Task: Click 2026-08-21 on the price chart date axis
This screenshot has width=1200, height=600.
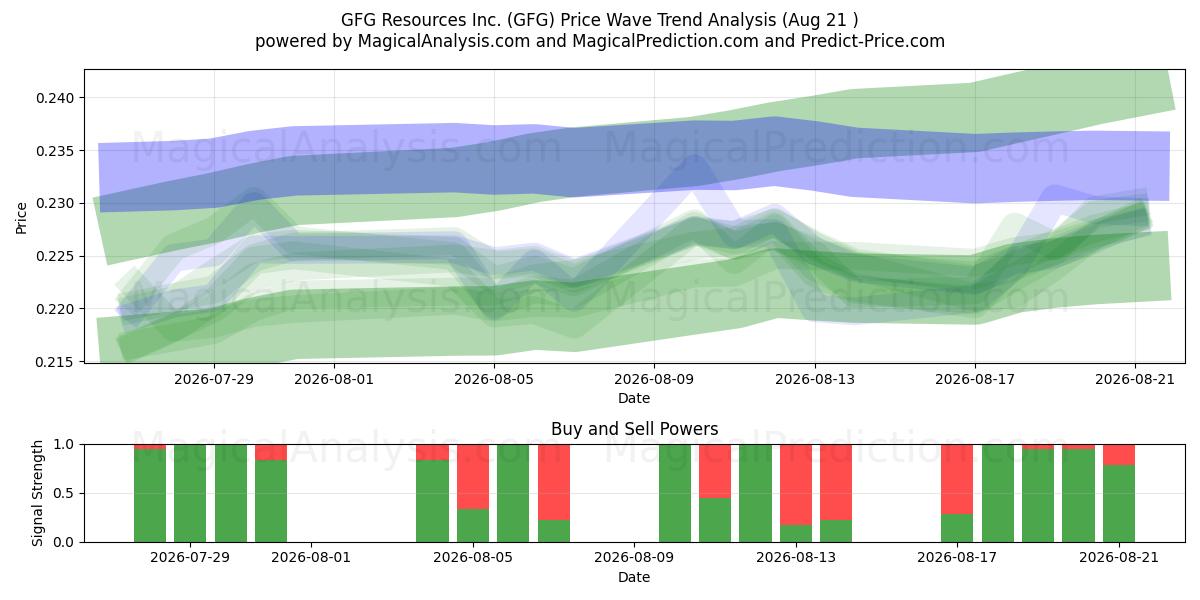Action: [1135, 379]
